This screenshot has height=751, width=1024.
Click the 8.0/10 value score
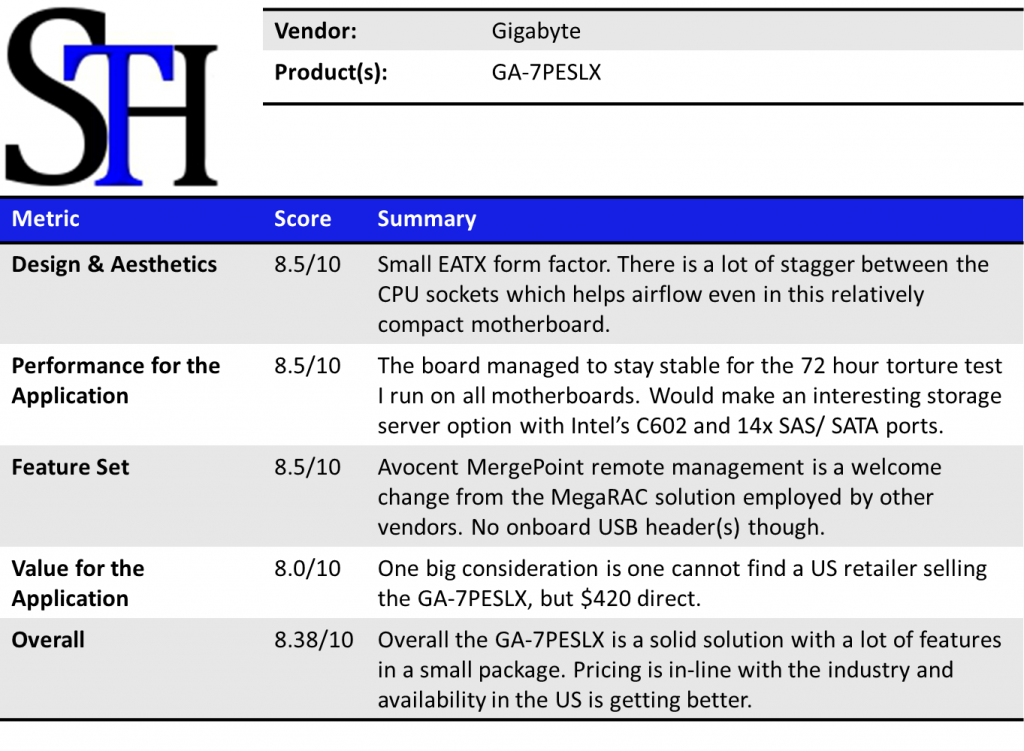click(x=307, y=569)
